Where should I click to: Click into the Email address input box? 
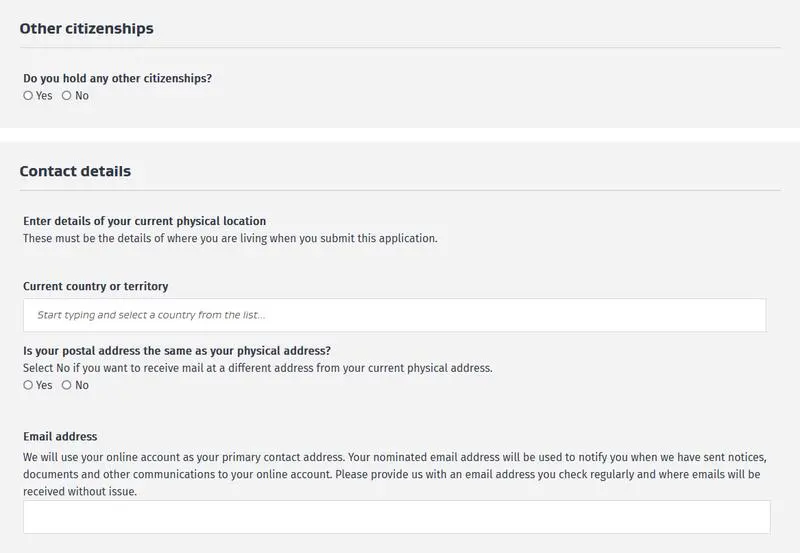point(396,517)
